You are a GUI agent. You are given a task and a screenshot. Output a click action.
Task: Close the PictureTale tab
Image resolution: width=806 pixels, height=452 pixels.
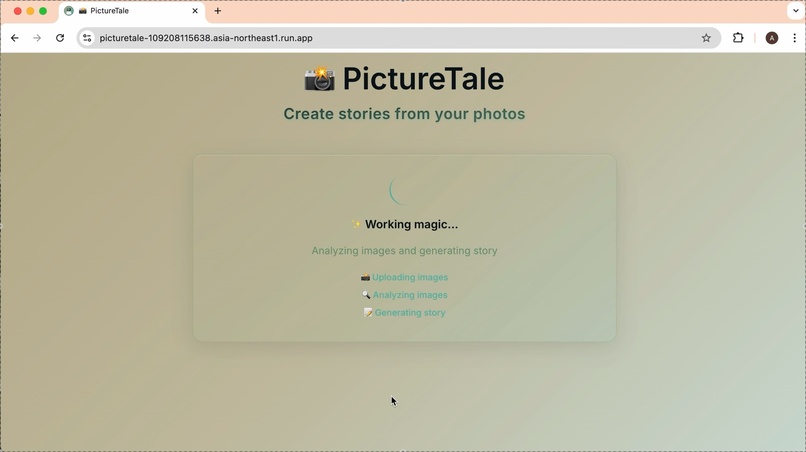click(195, 11)
